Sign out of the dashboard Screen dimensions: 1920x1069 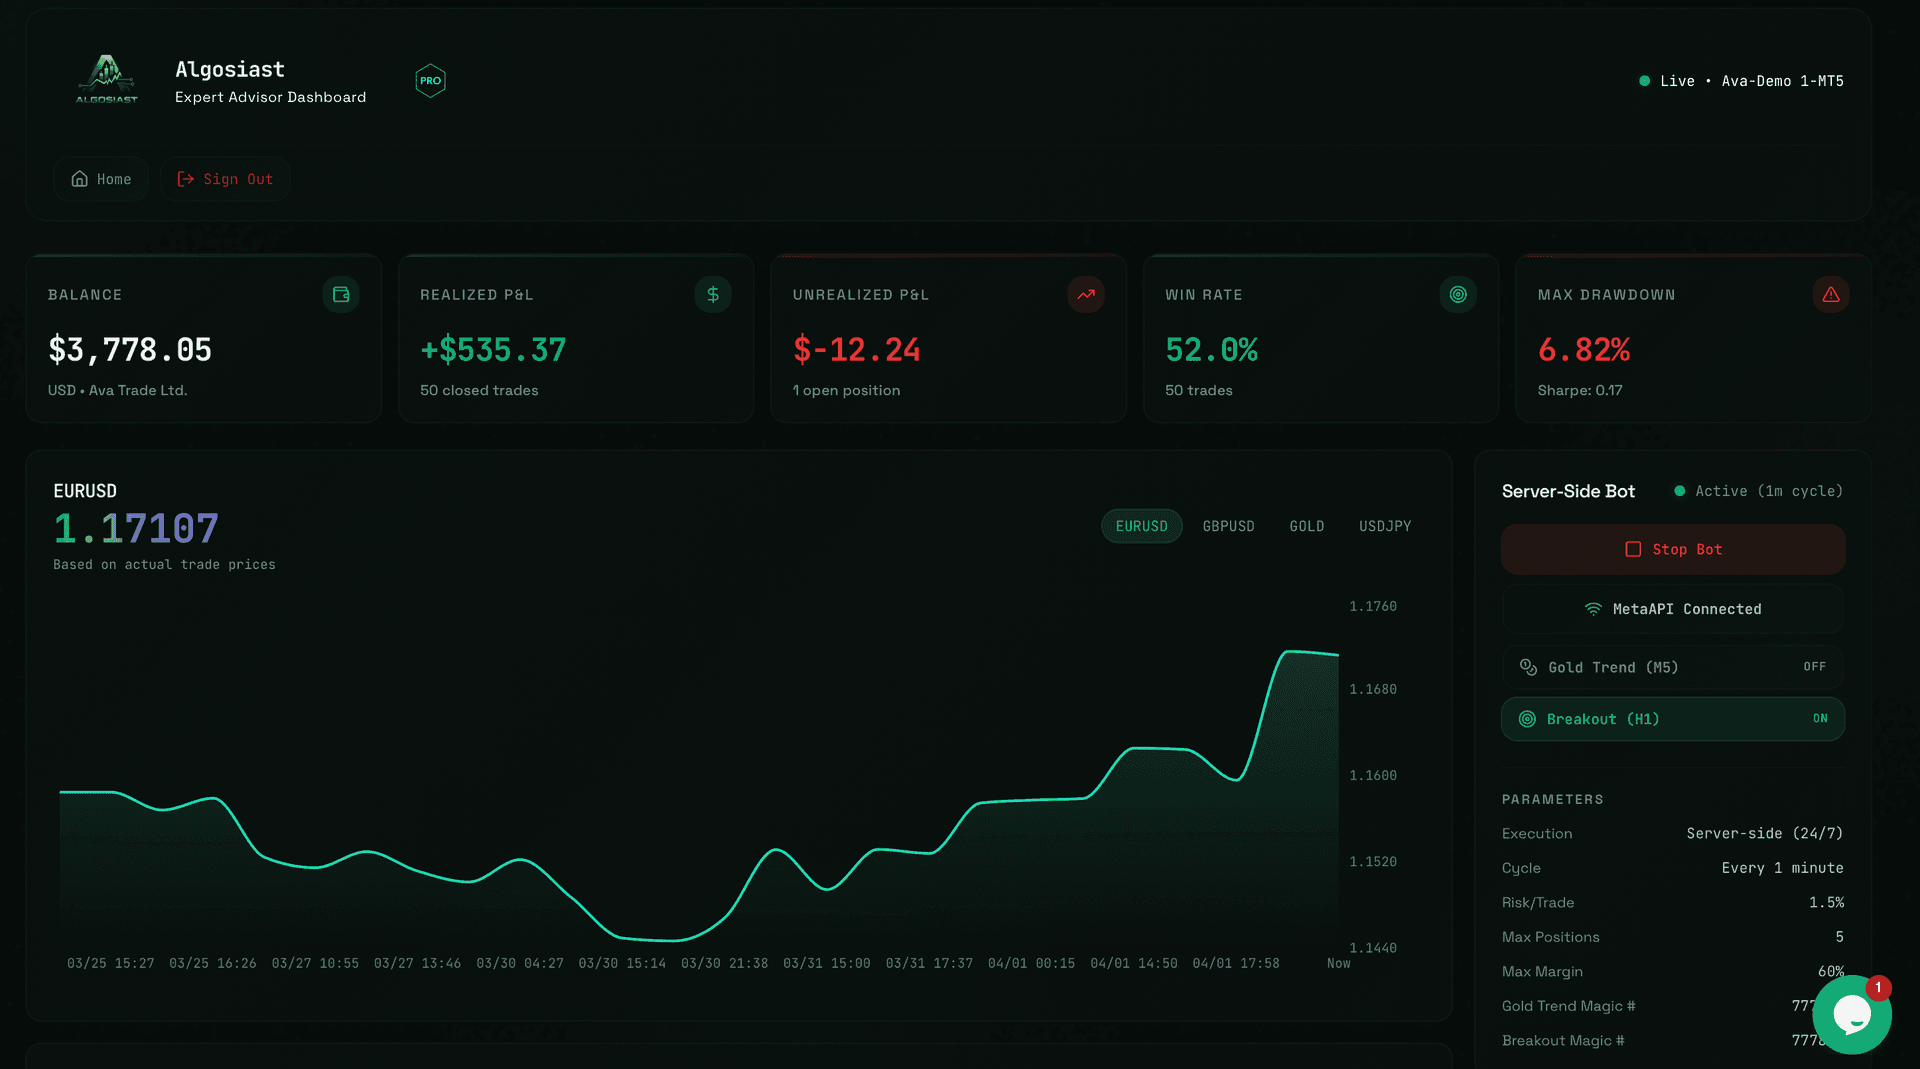click(225, 179)
